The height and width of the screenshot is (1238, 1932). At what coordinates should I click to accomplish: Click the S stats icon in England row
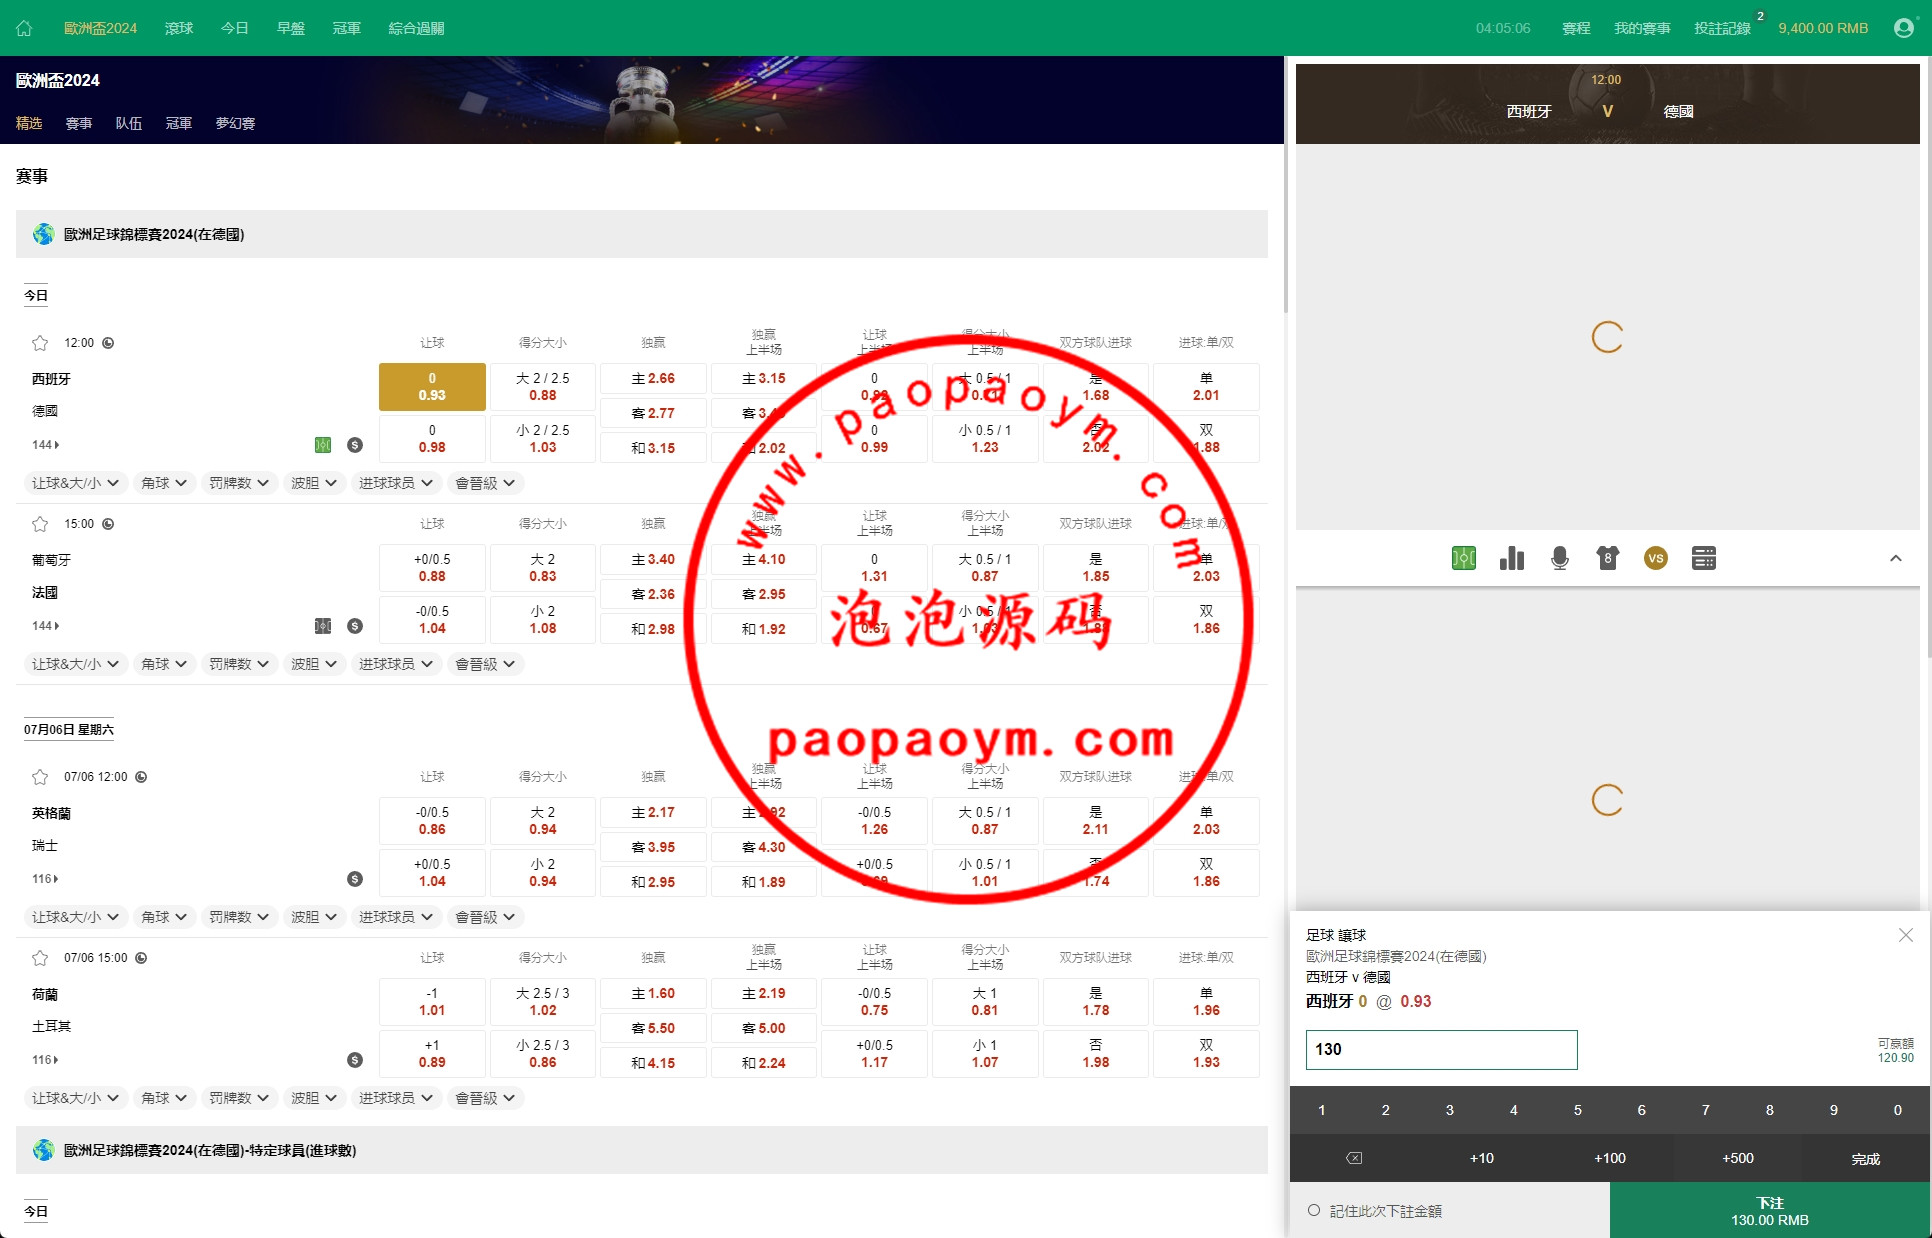click(x=355, y=879)
